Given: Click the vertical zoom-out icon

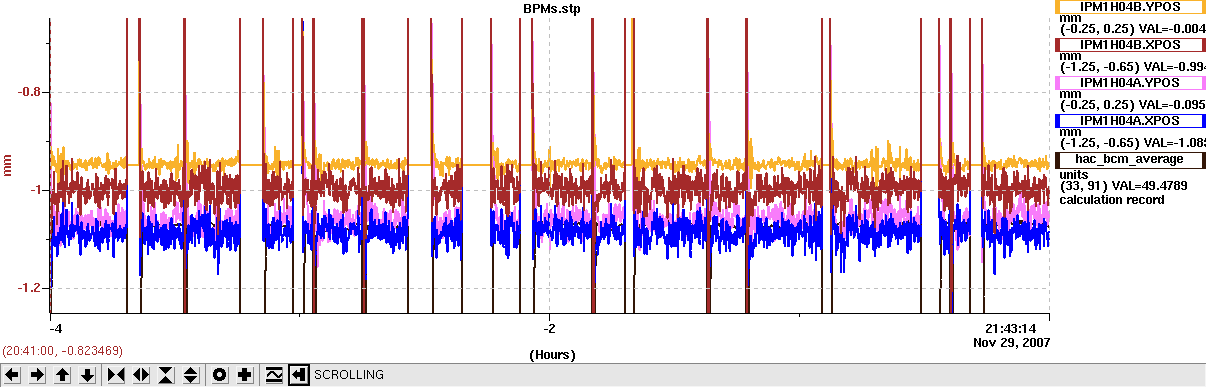Looking at the screenshot, I should pos(192,375).
